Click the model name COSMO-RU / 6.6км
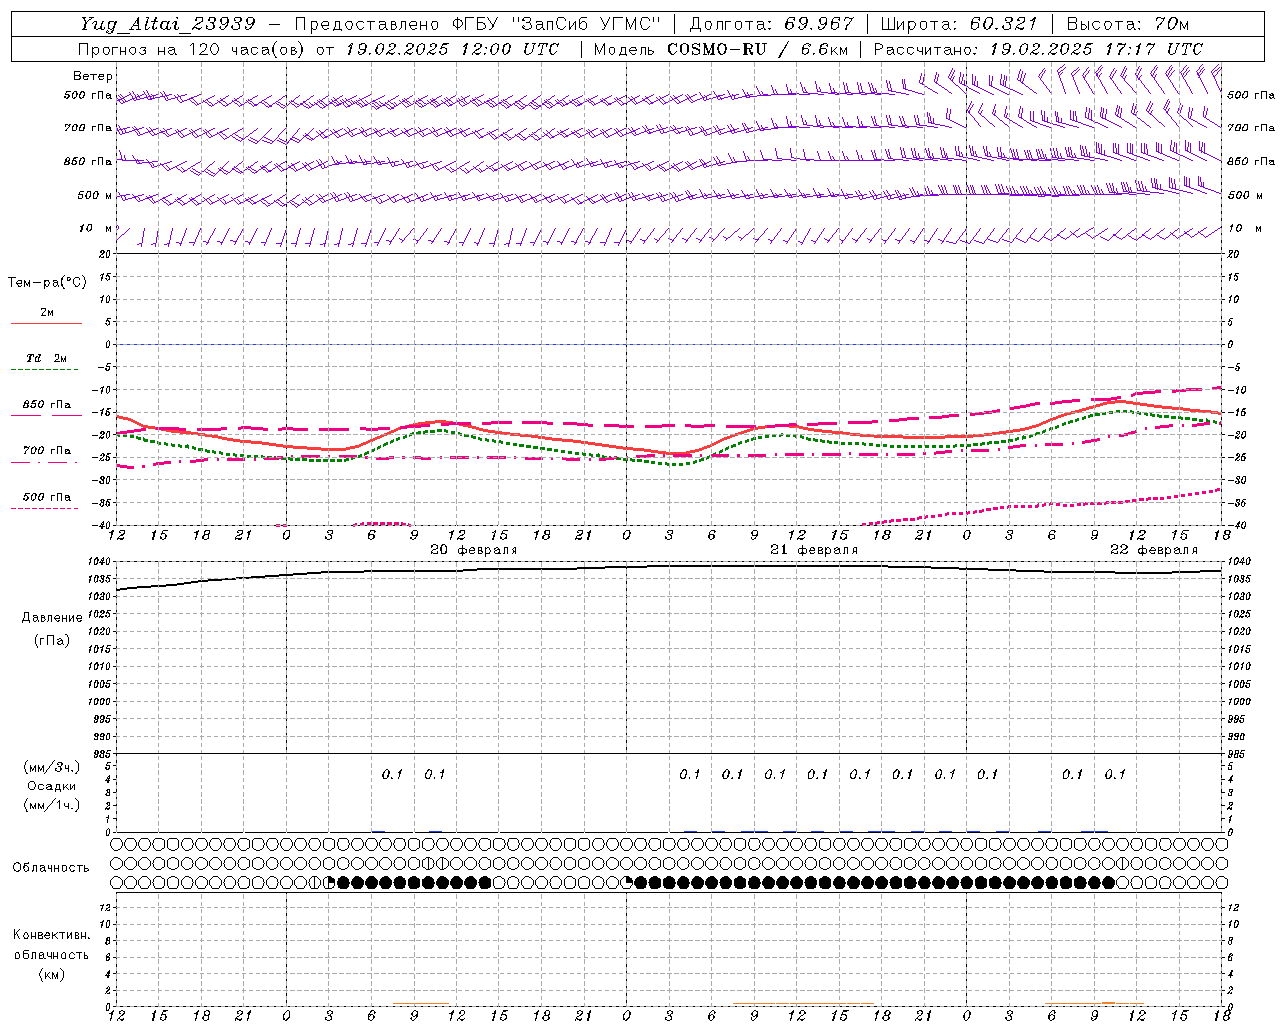1280x1024 pixels. [757, 49]
